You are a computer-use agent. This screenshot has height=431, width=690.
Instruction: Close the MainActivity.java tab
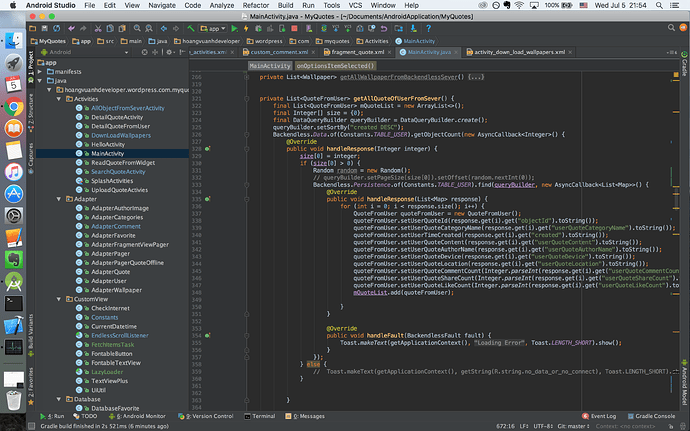456,52
